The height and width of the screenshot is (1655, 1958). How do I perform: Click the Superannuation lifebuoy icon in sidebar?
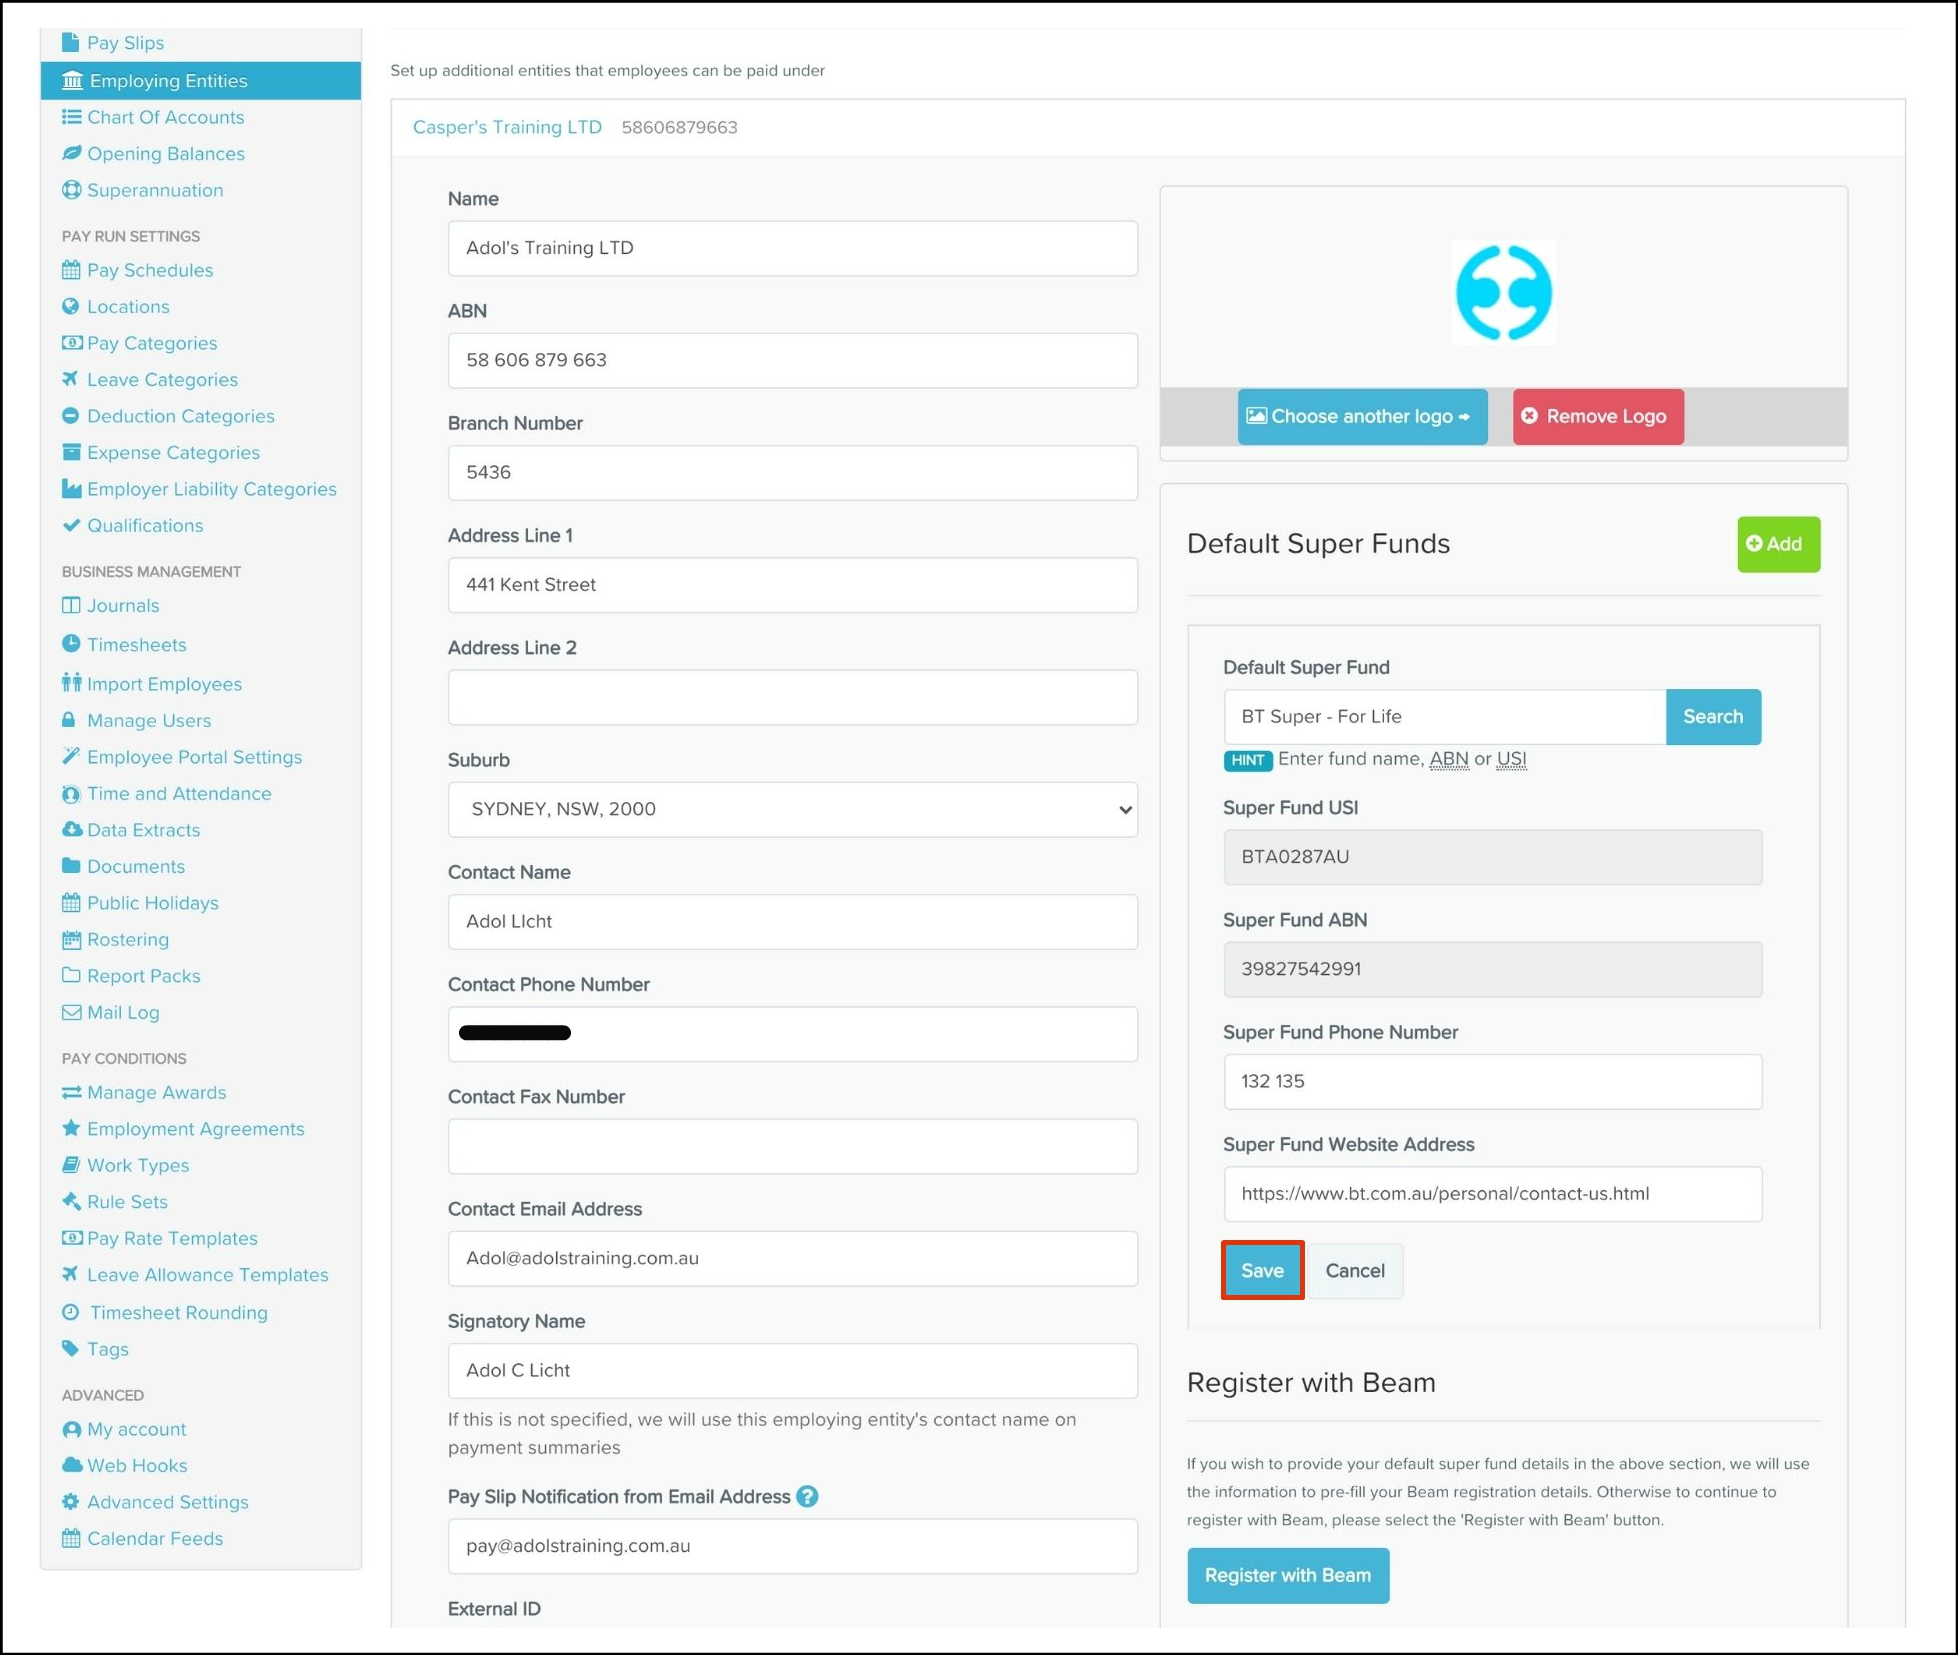coord(71,190)
